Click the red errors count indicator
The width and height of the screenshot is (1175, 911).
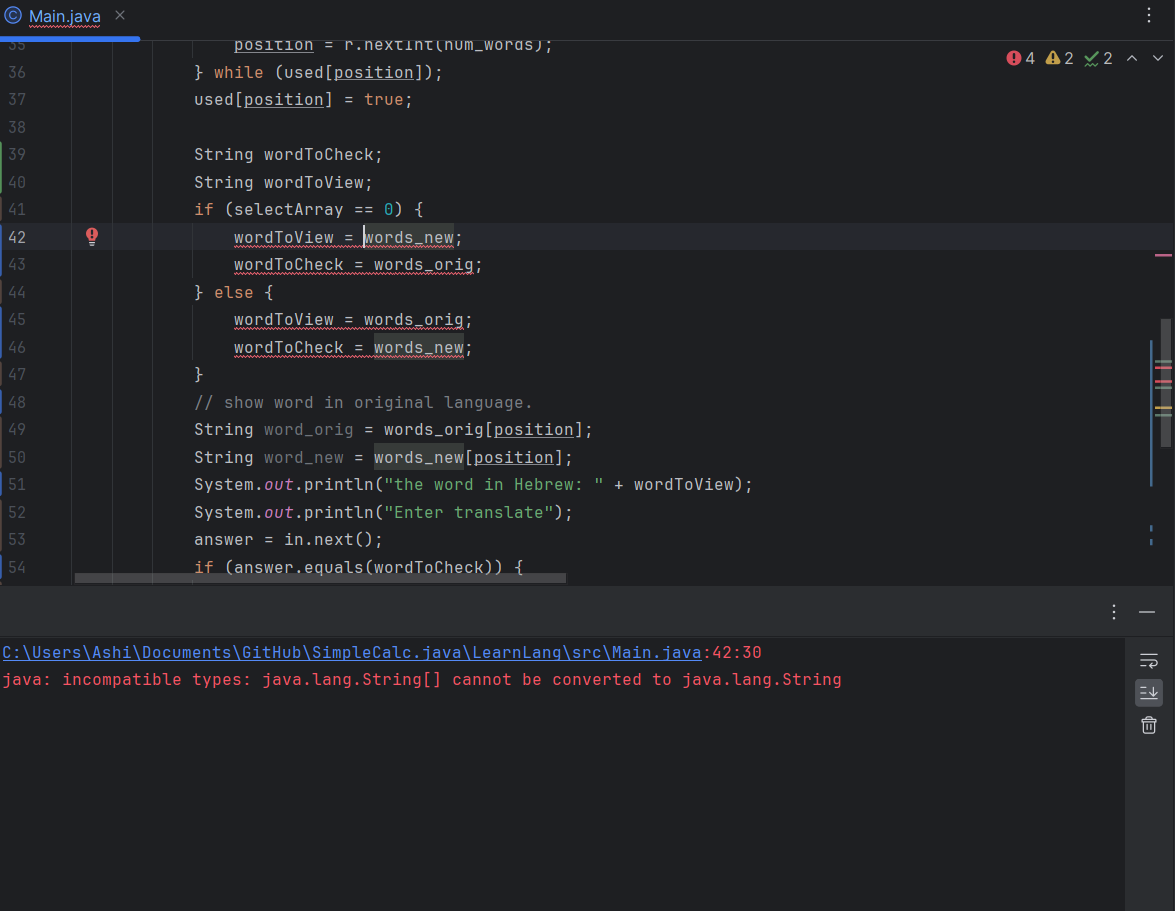pyautogui.click(x=1021, y=59)
